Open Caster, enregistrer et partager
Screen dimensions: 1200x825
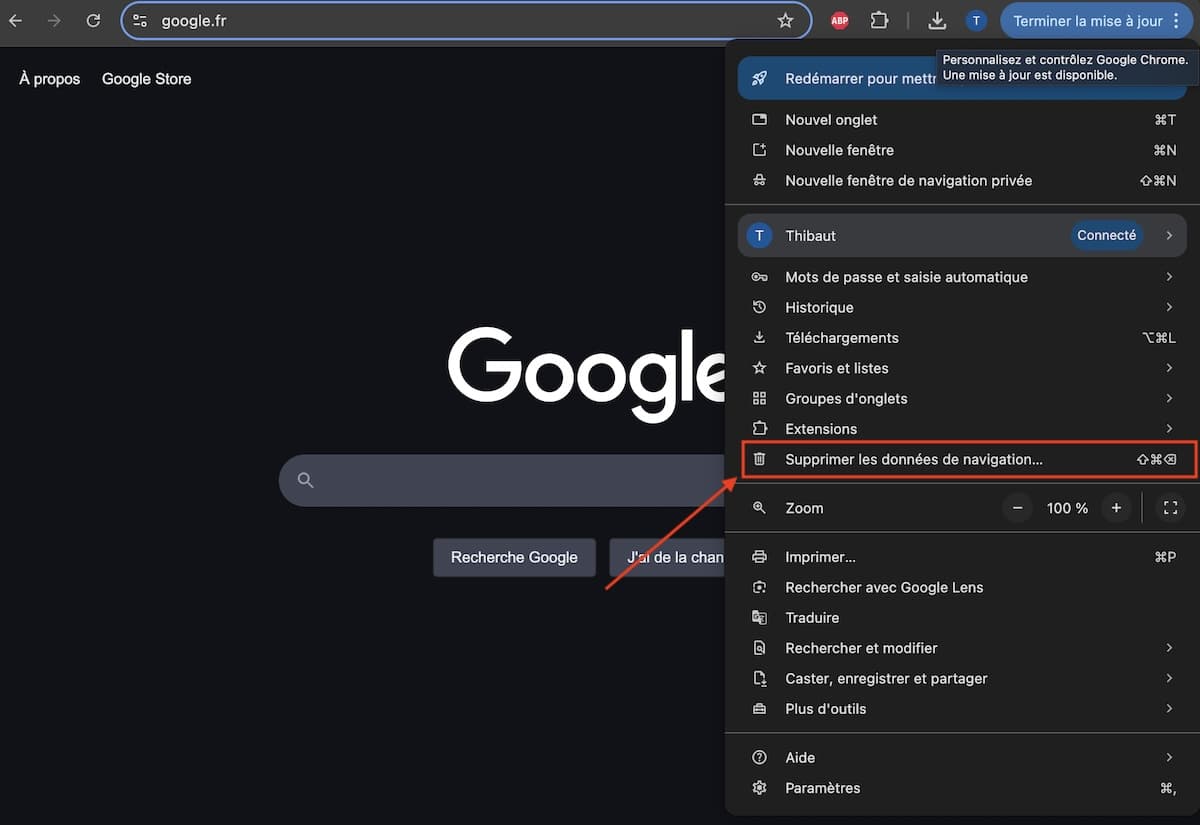(x=961, y=678)
